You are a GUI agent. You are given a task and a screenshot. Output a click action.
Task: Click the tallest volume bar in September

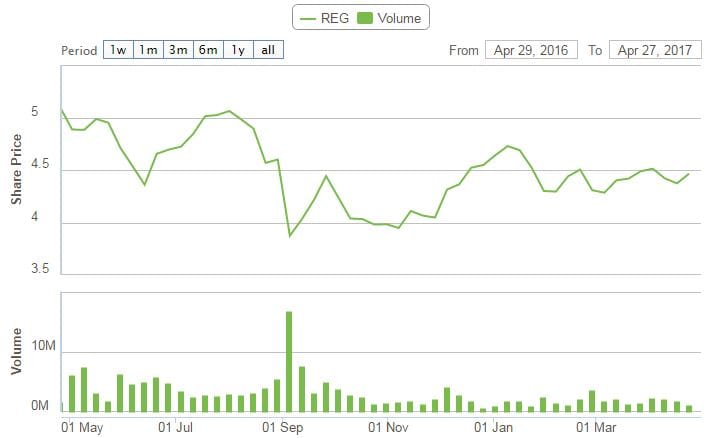(x=289, y=362)
